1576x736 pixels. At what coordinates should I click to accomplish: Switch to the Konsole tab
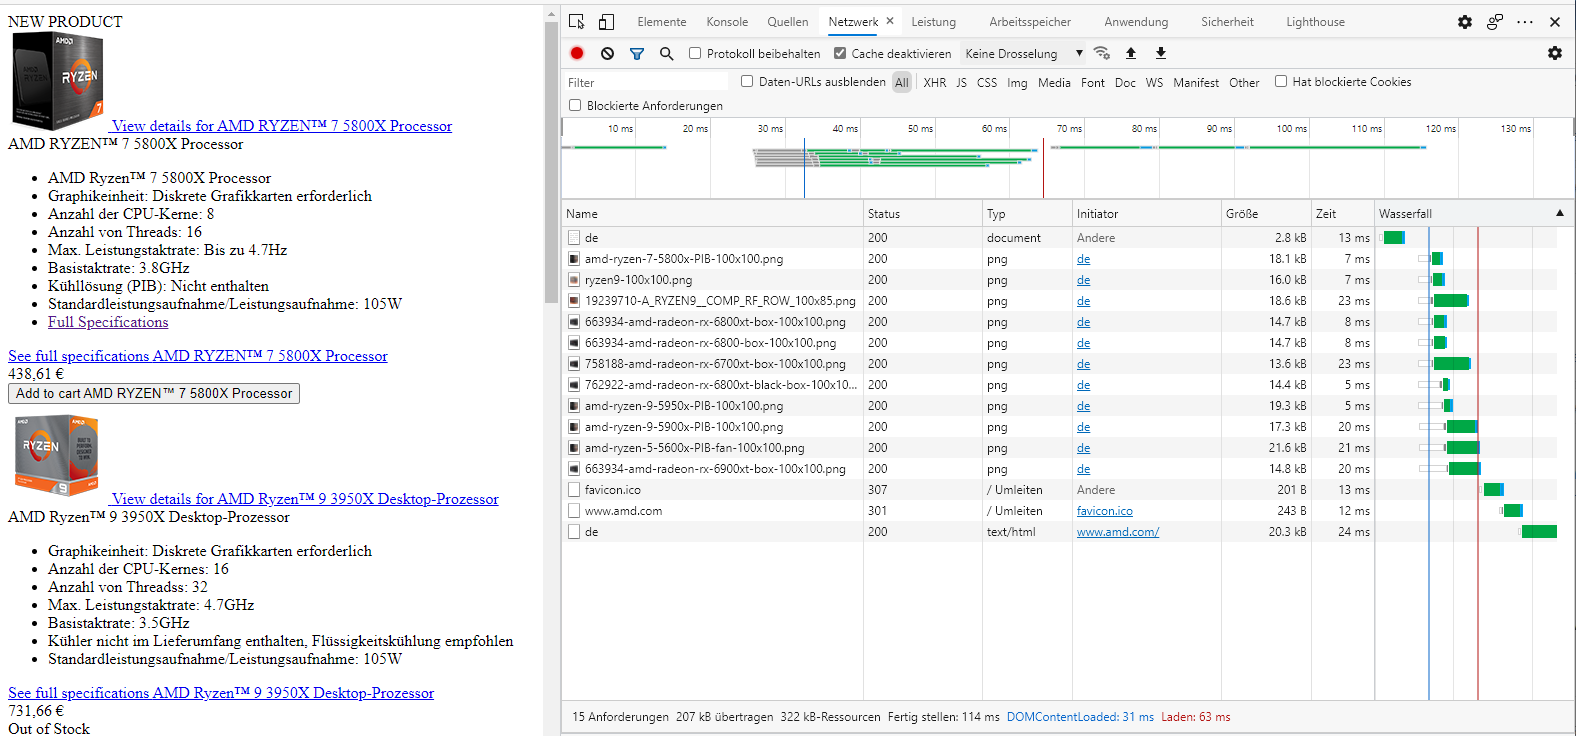click(x=727, y=22)
